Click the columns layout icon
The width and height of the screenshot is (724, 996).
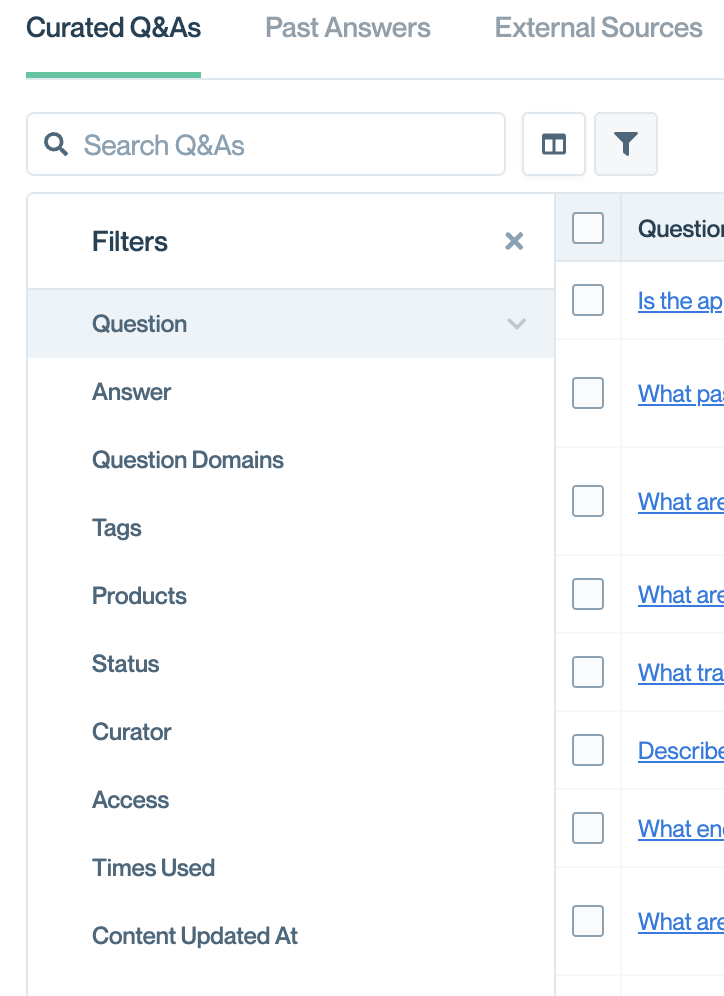click(554, 145)
